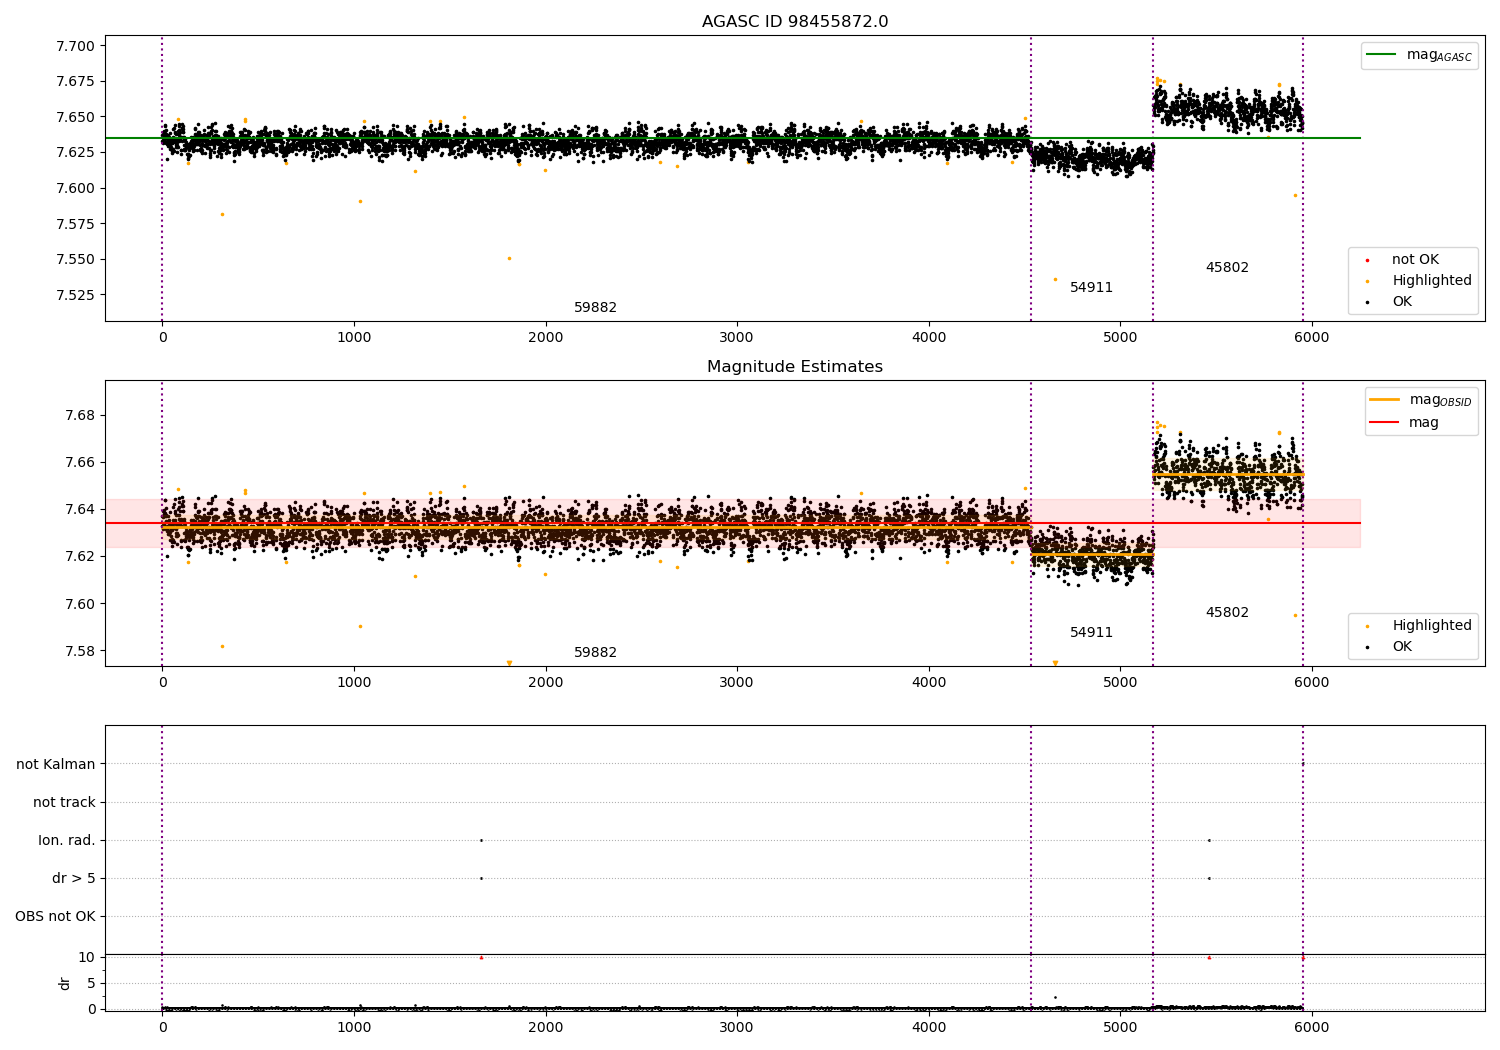
Task: Click the 7.64 y-axis tick label
Action: point(79,510)
